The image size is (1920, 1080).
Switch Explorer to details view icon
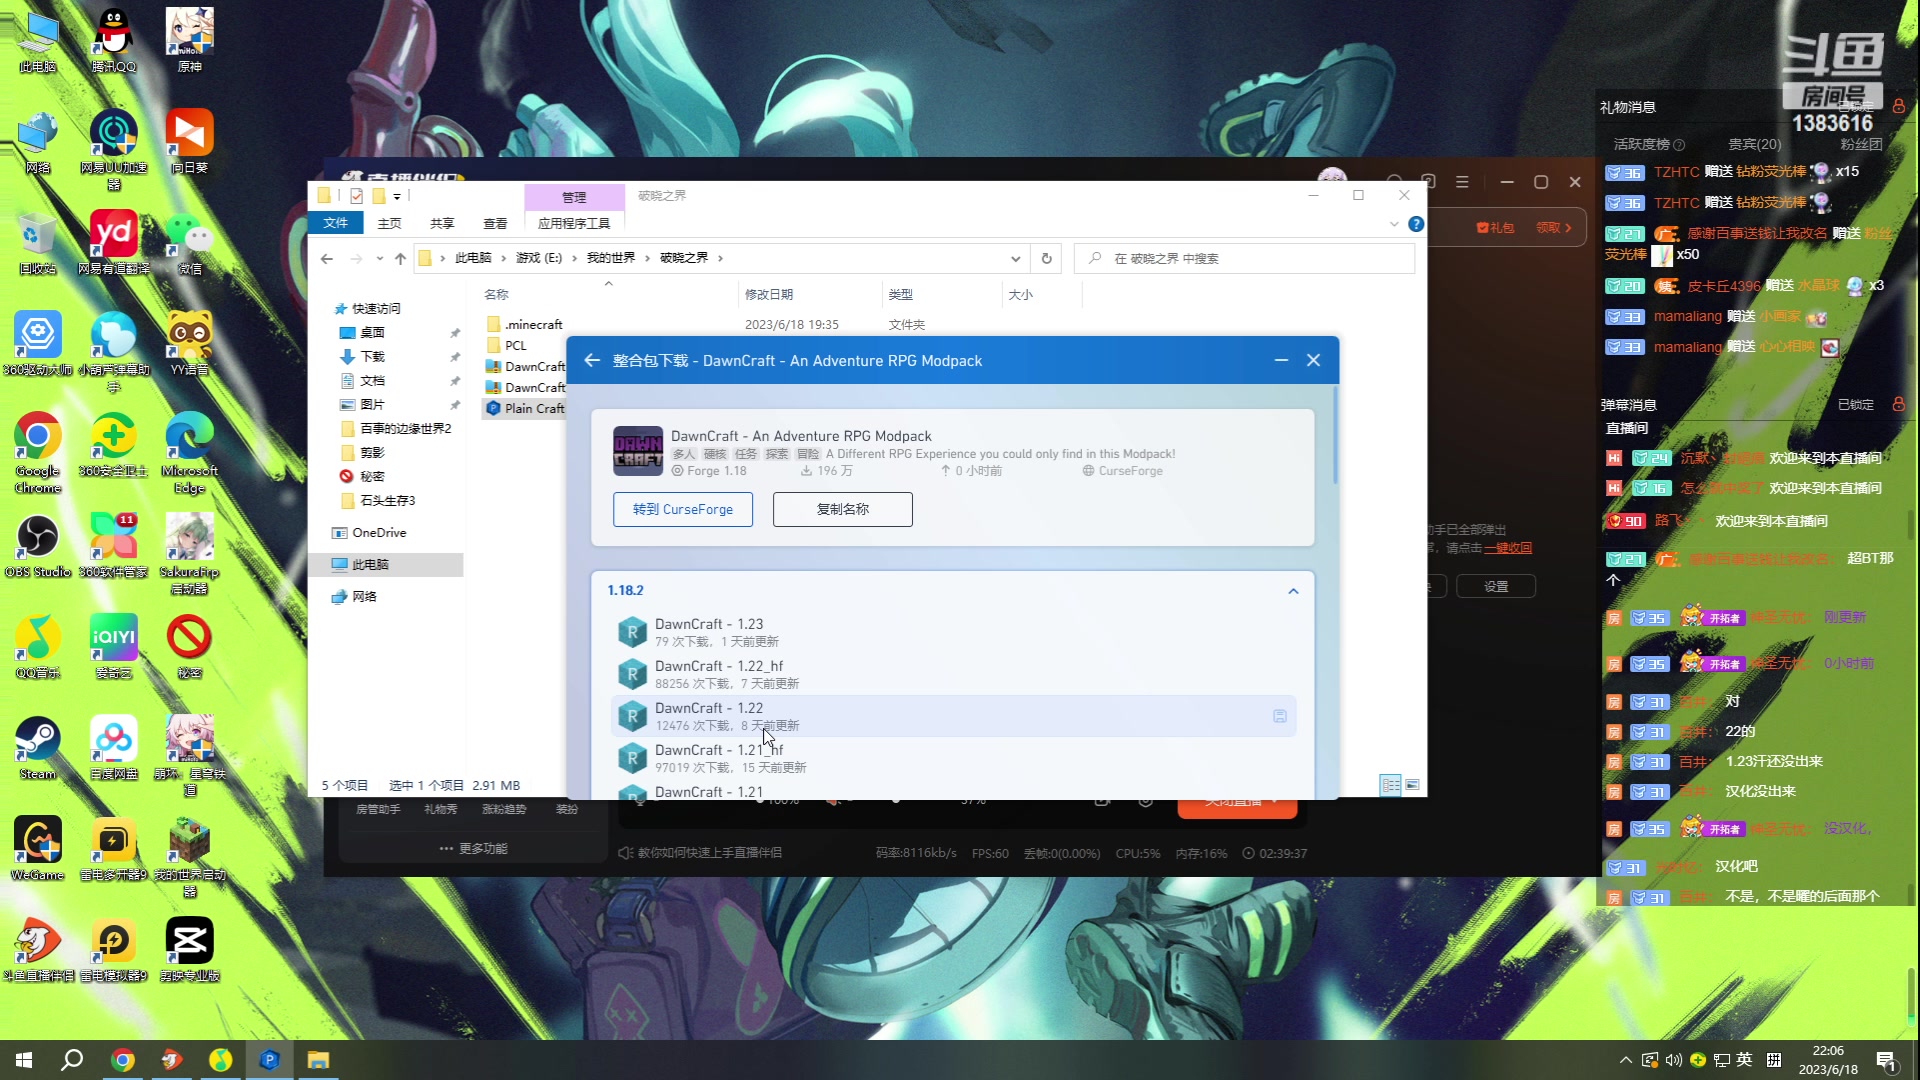1390,785
